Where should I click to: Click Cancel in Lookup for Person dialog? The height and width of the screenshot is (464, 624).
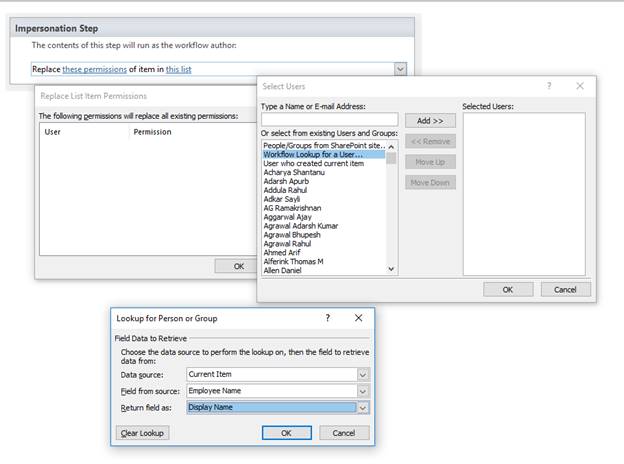(x=344, y=433)
